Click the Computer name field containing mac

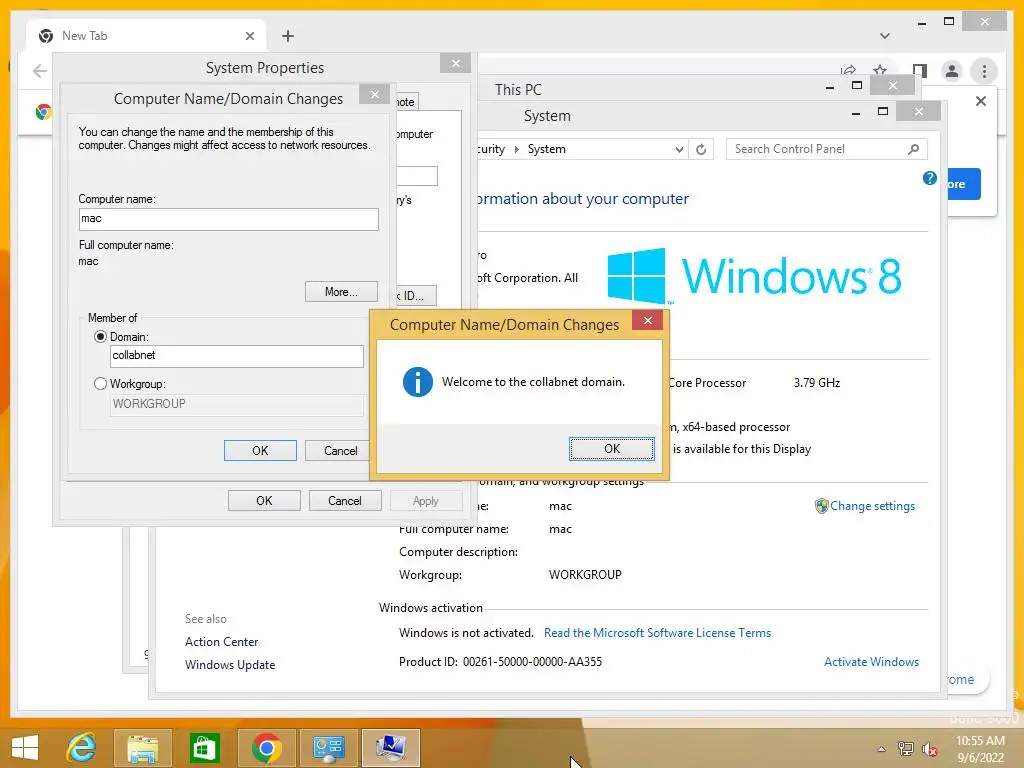point(229,219)
